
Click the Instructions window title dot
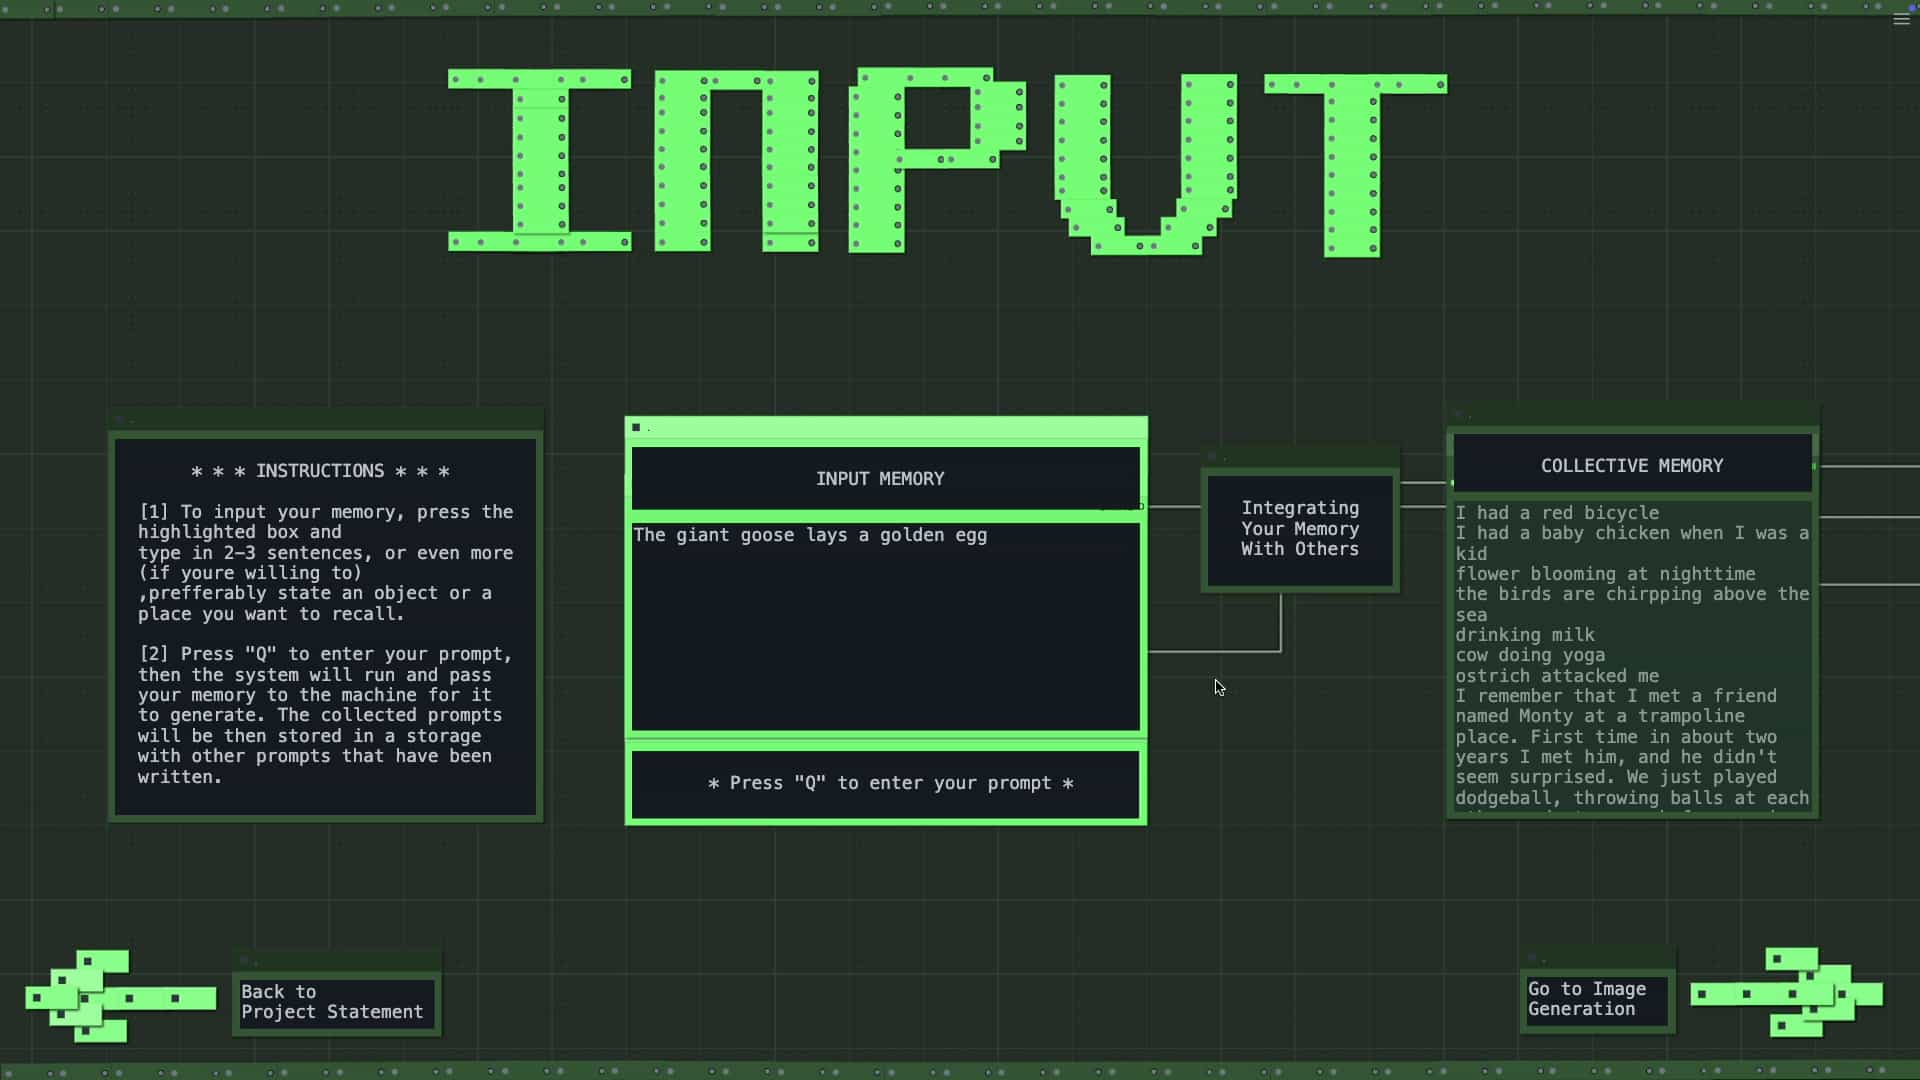[x=119, y=420]
